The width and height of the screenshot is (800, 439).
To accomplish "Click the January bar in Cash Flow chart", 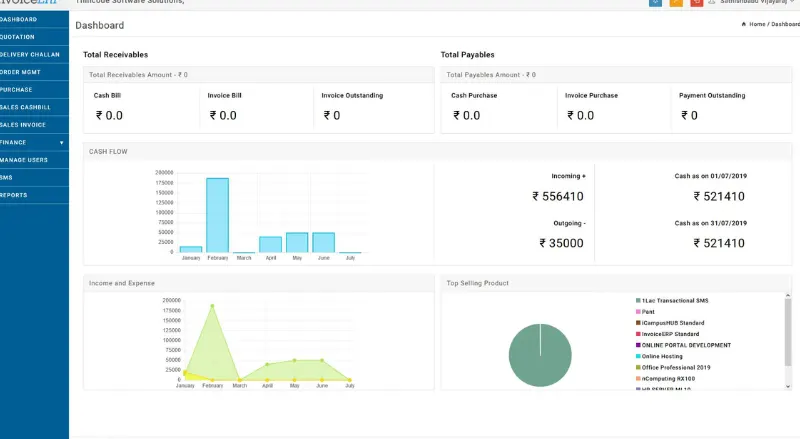I will [x=191, y=249].
